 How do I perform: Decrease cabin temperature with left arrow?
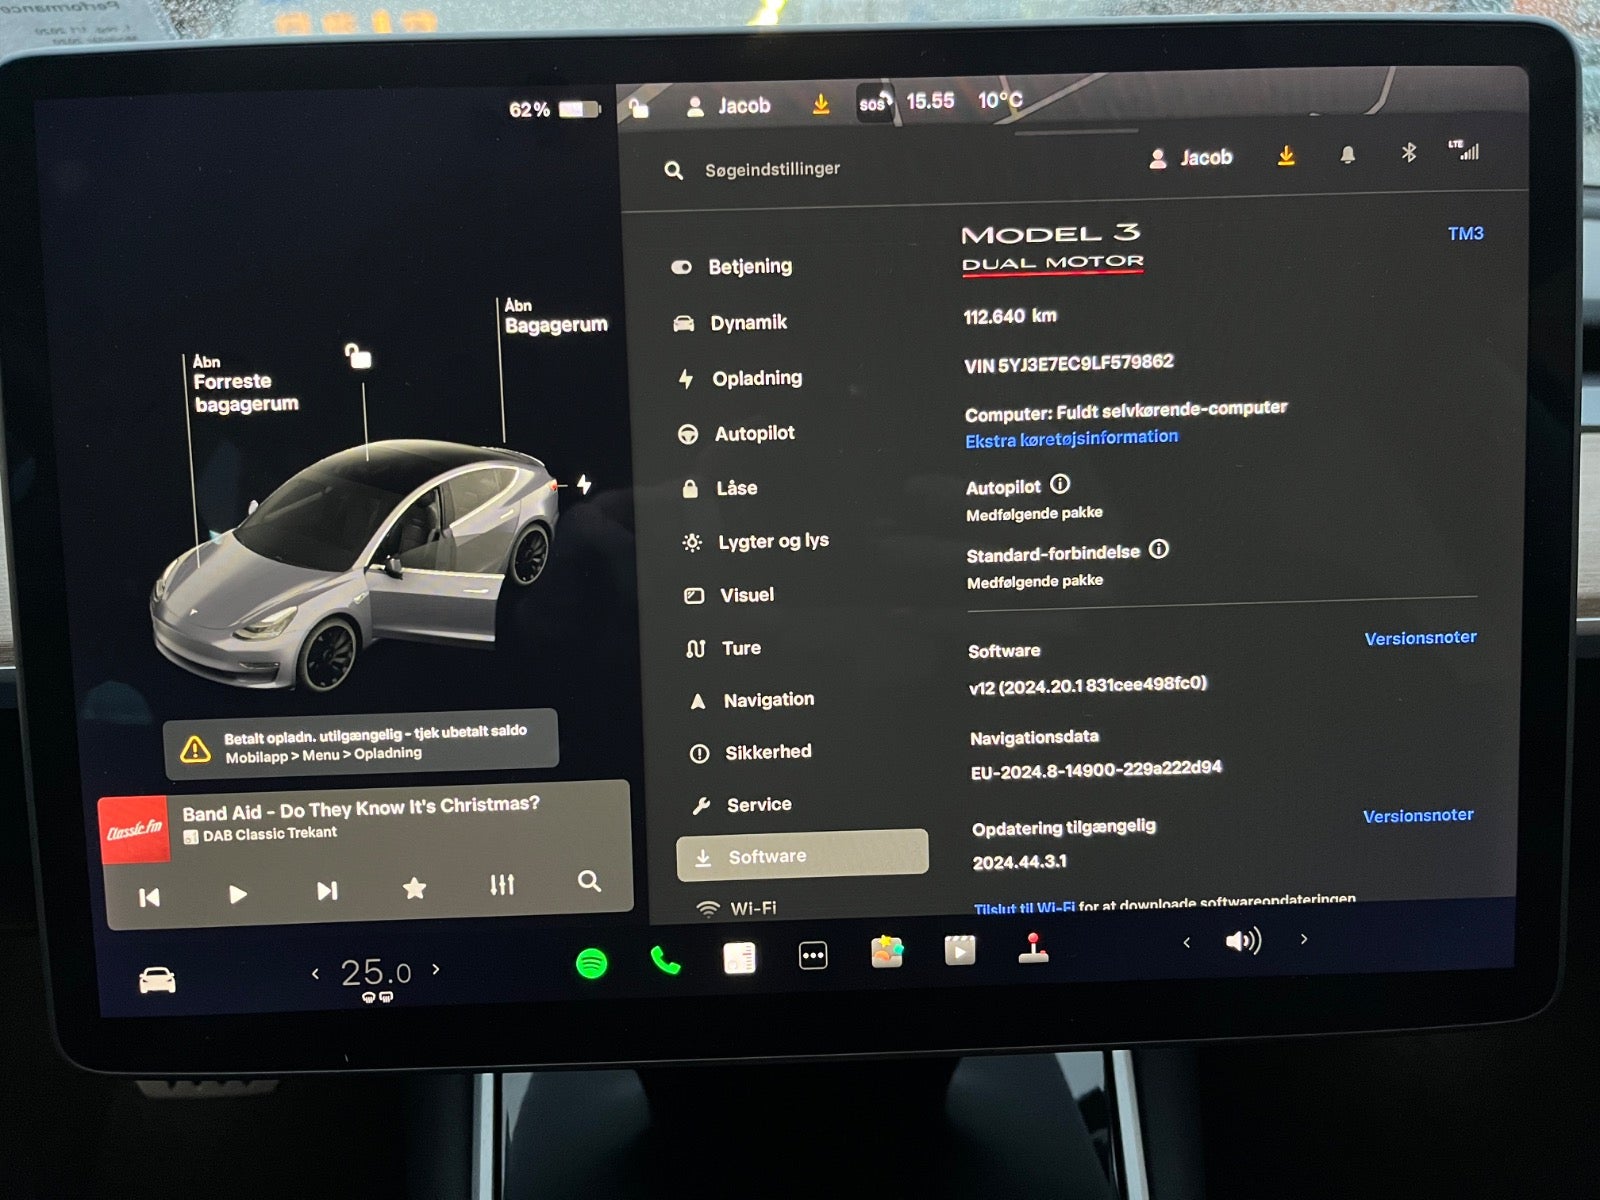click(x=315, y=973)
